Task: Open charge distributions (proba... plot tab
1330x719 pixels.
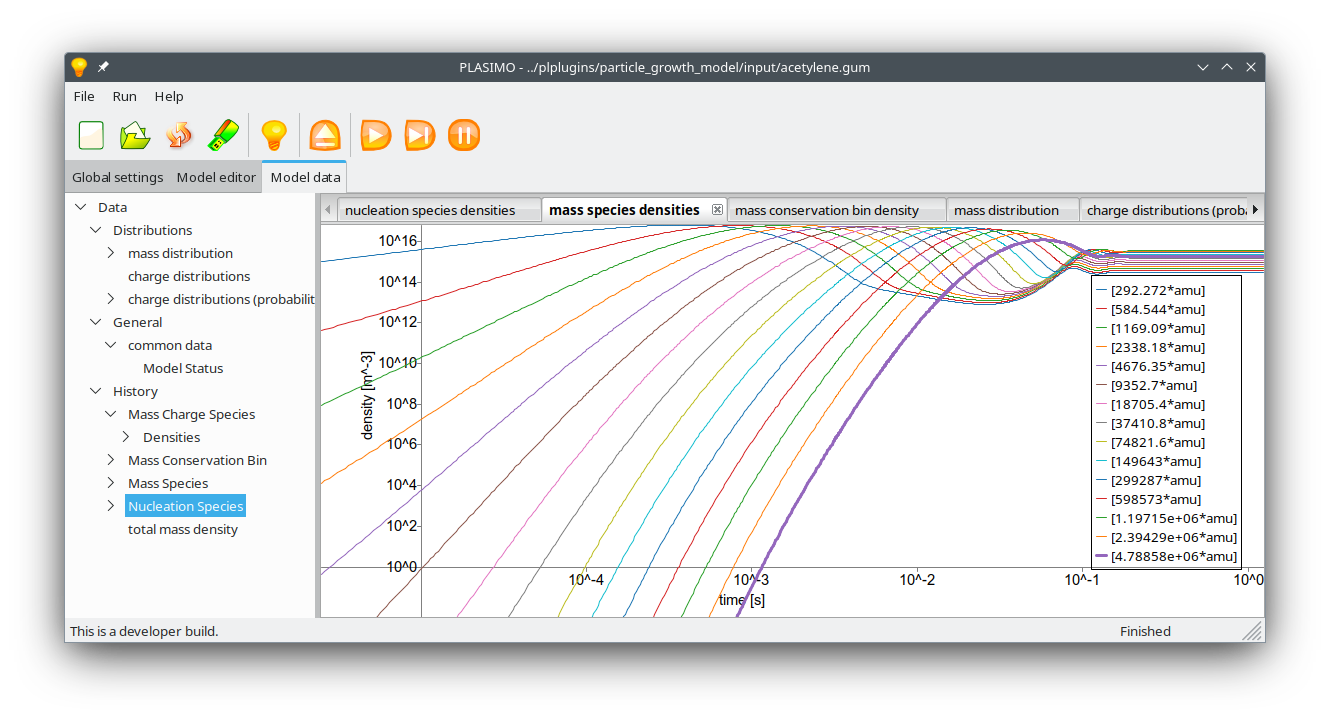Action: tap(1166, 210)
